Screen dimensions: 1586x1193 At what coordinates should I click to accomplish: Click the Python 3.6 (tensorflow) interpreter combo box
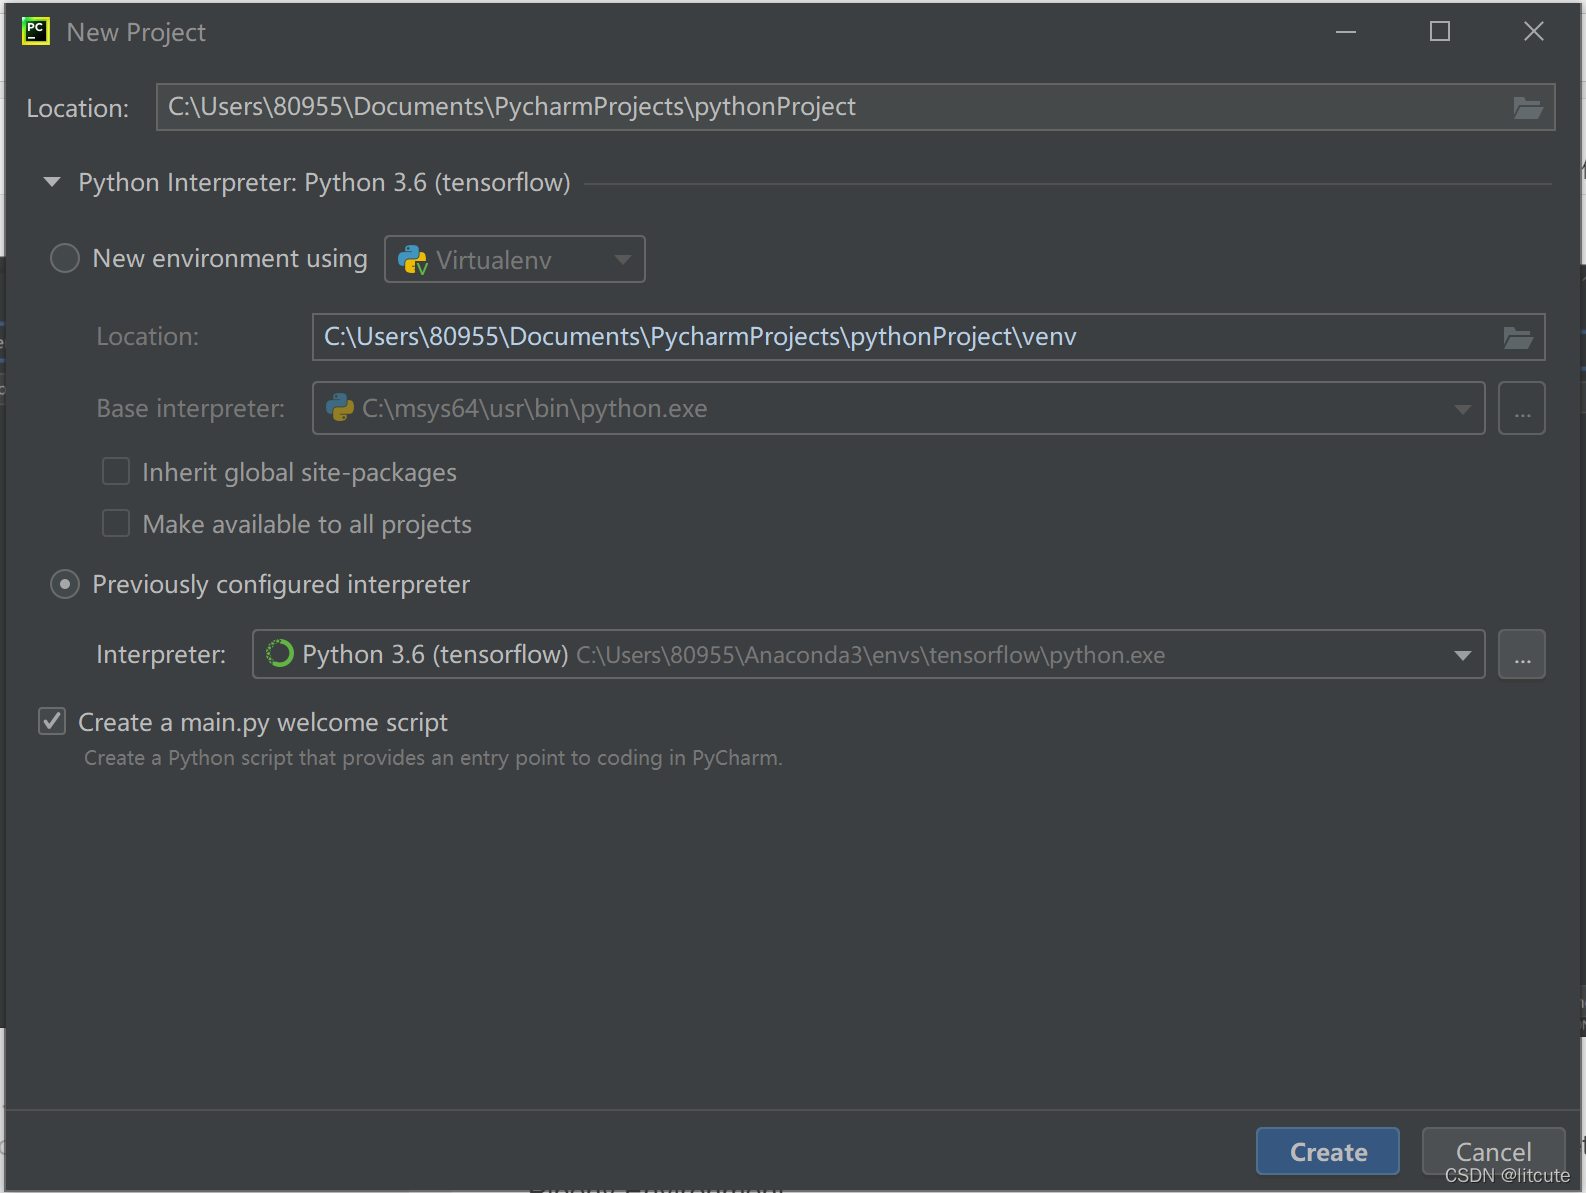[868, 654]
